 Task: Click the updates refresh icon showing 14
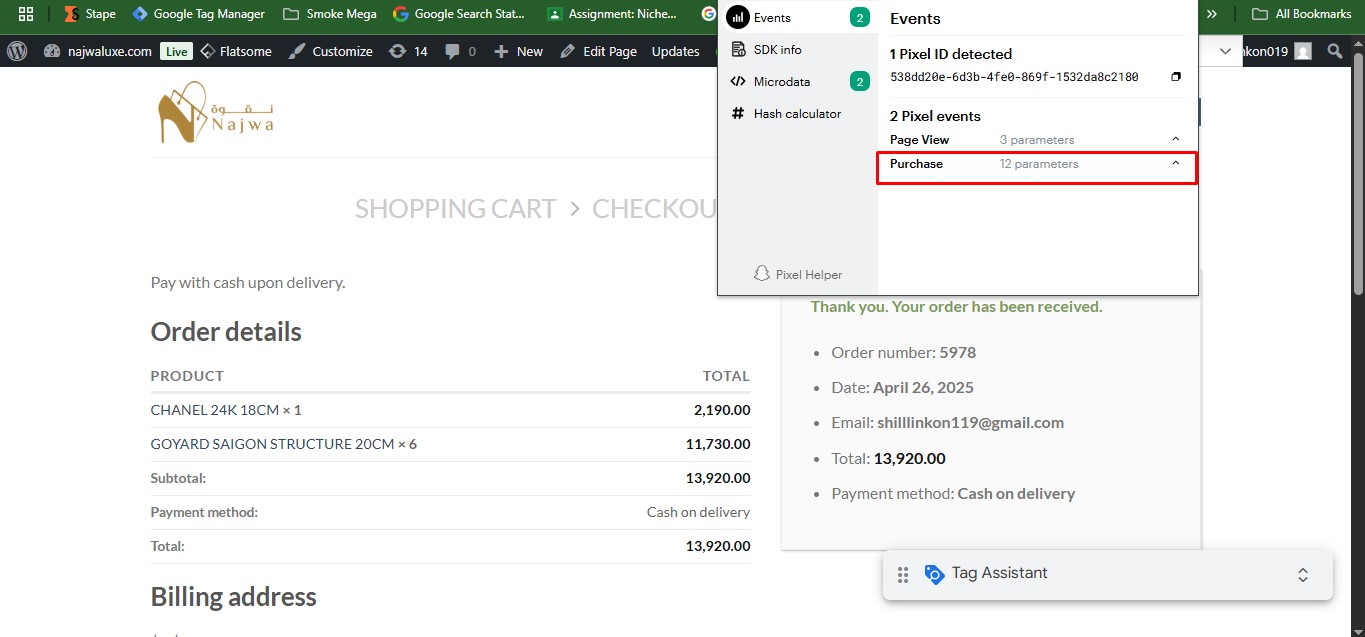(x=397, y=51)
